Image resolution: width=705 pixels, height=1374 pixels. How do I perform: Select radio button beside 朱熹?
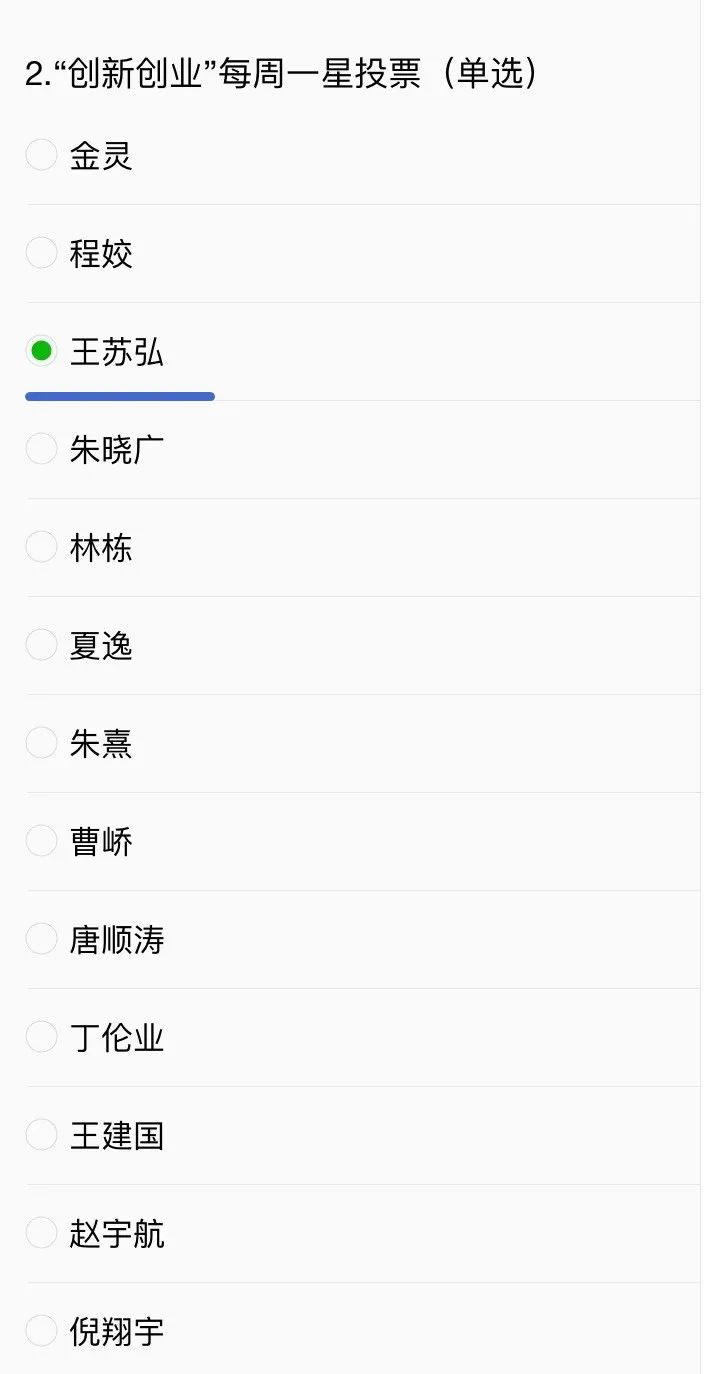[x=41, y=743]
